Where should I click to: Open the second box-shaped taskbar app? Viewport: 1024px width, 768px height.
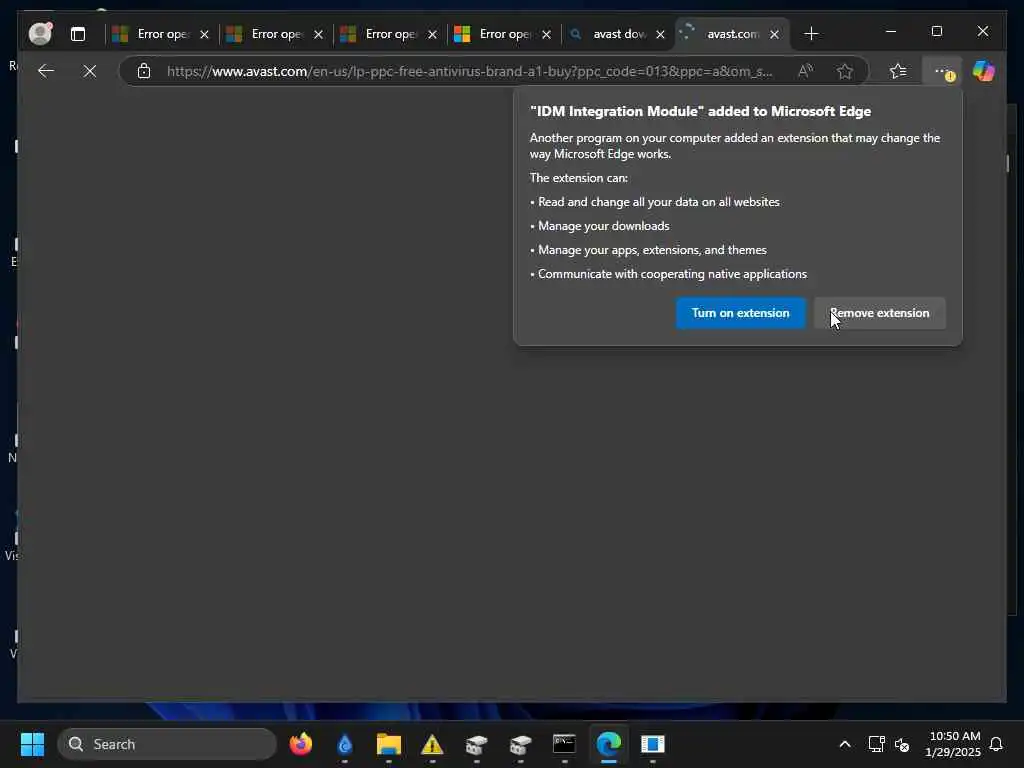click(x=520, y=744)
